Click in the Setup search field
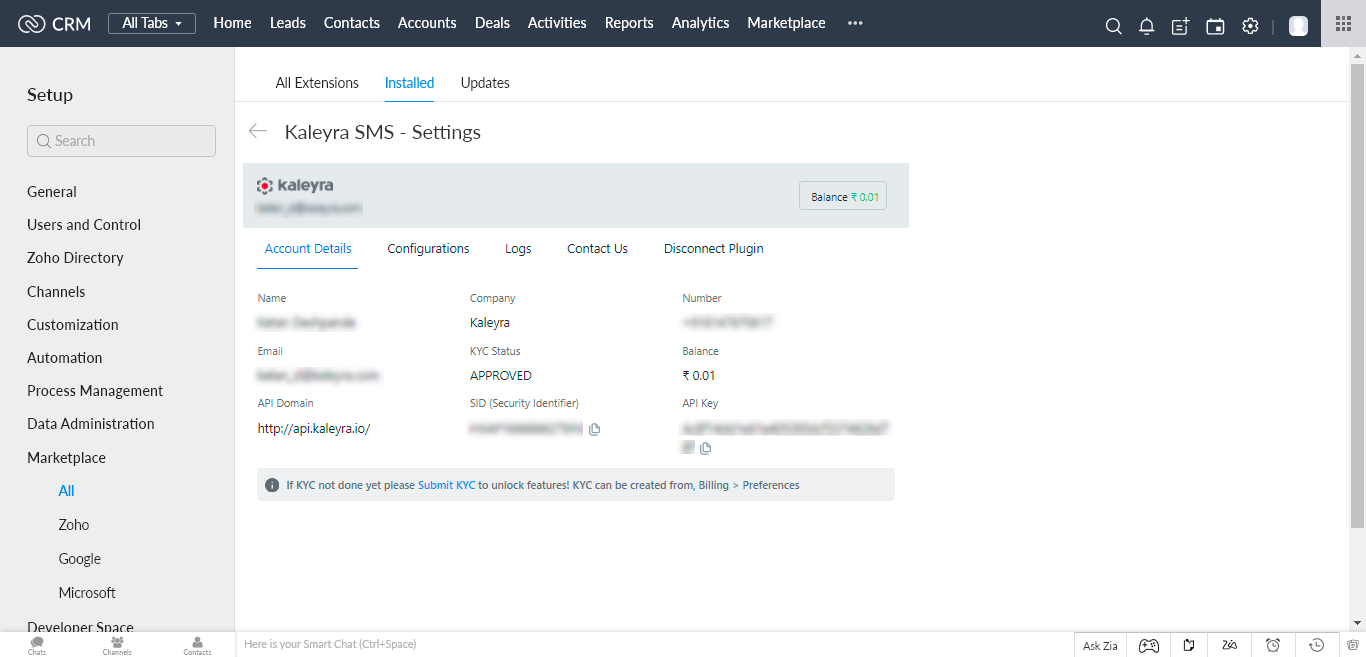The height and width of the screenshot is (657, 1366). (x=121, y=141)
